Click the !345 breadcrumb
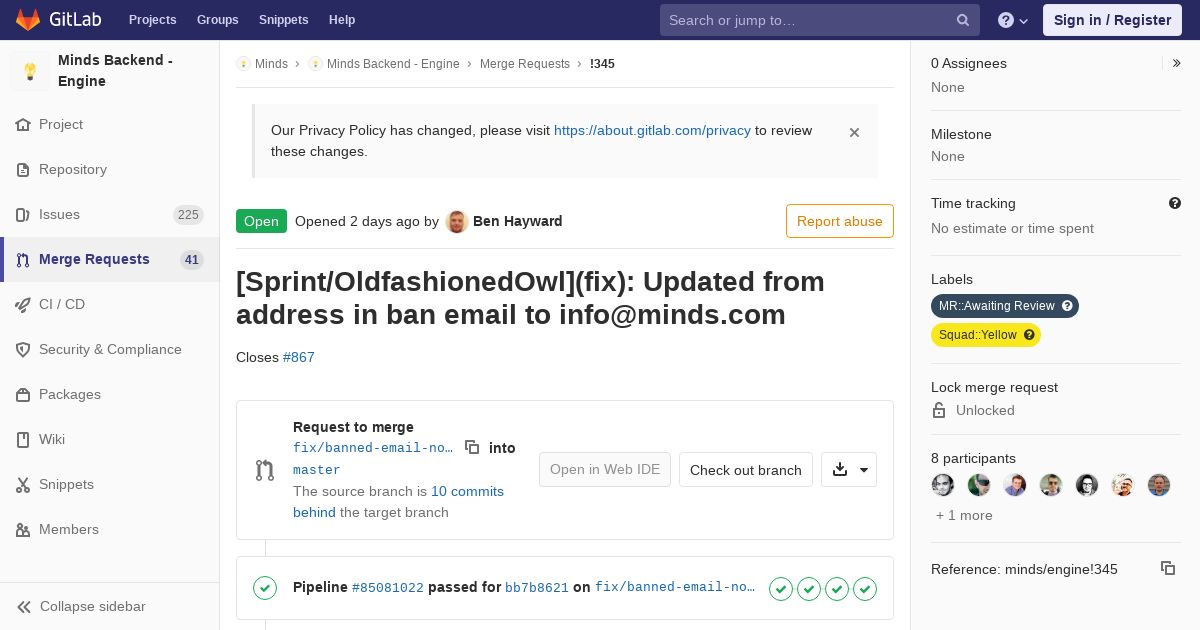Viewport: 1200px width, 630px height. point(602,64)
